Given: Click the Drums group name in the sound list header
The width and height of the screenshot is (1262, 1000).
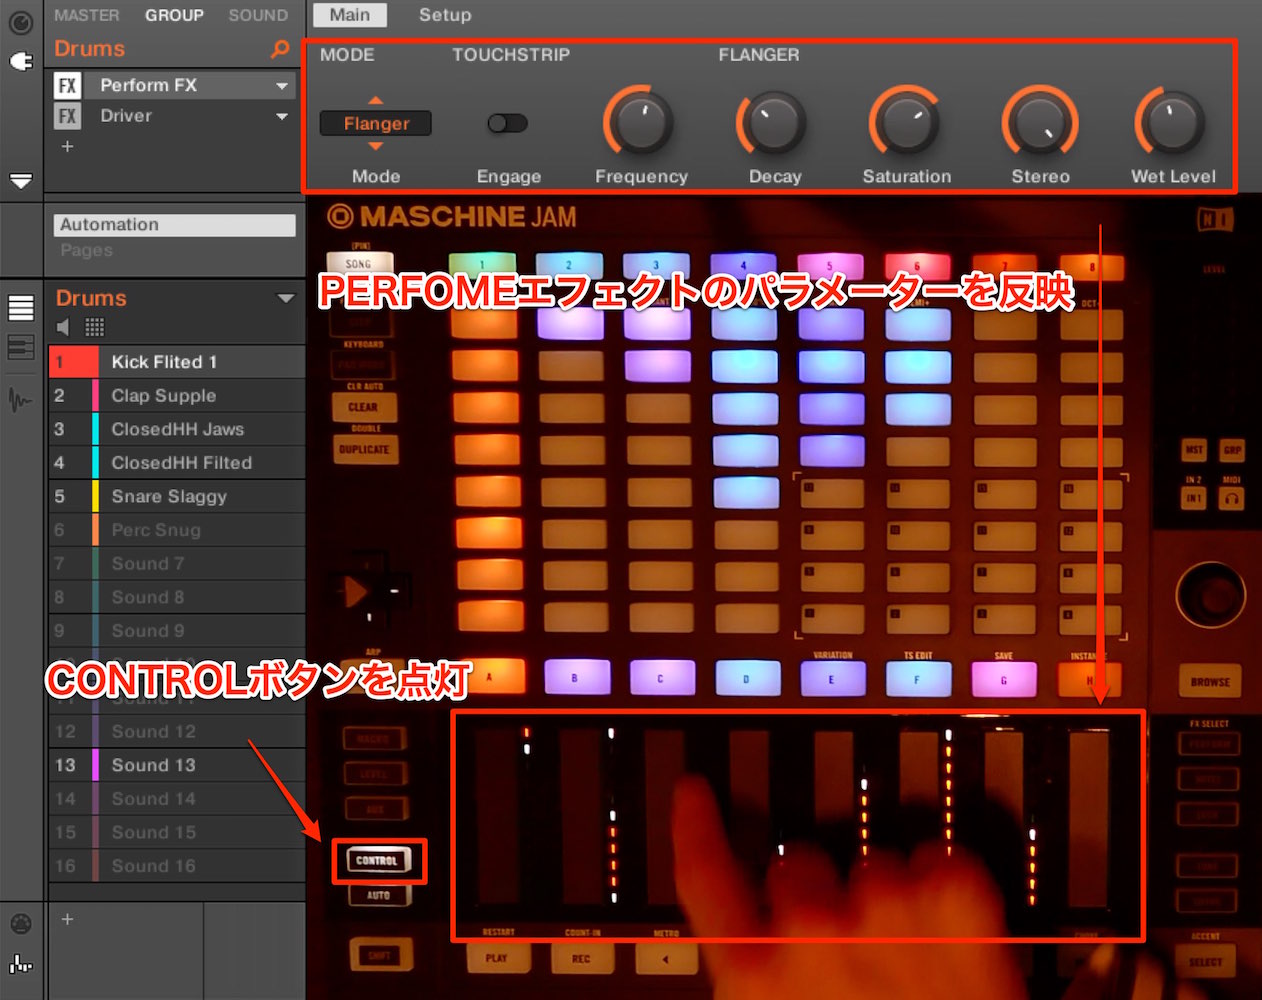Looking at the screenshot, I should click(91, 298).
